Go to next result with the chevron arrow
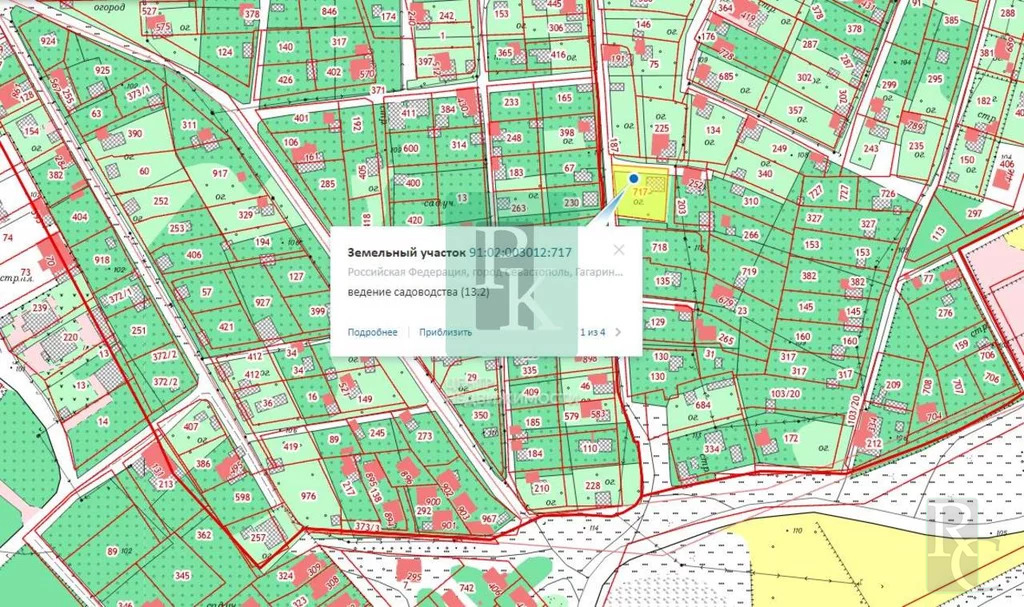1024x607 pixels. point(619,332)
